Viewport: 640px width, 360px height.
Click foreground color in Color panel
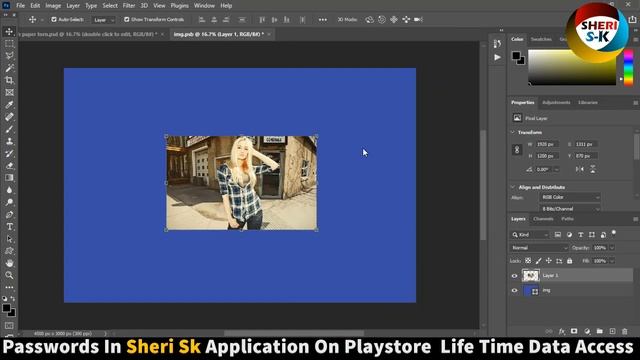coord(516,56)
